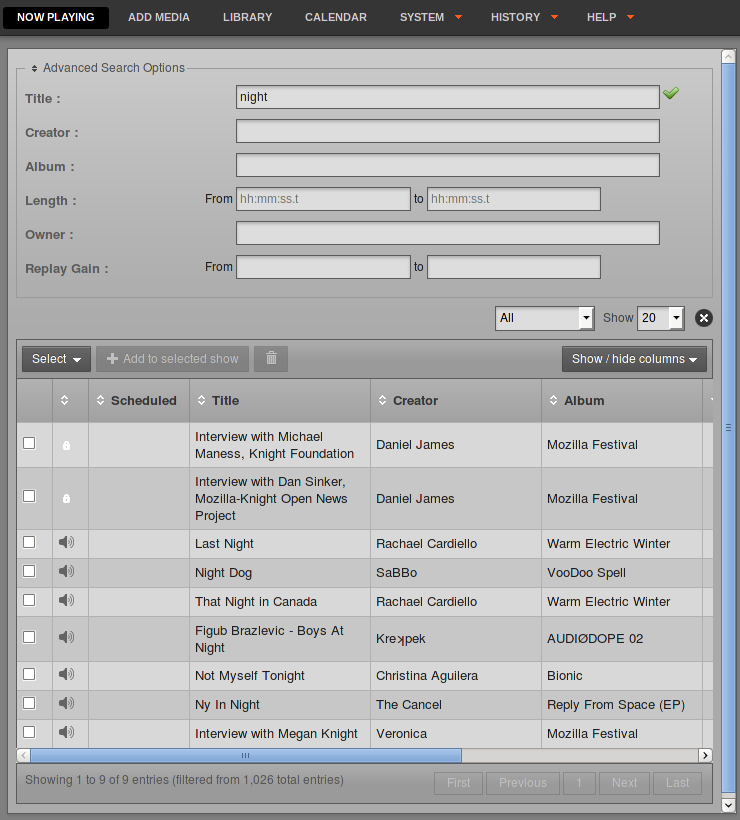Select the Last Night row checkbox

29,542
